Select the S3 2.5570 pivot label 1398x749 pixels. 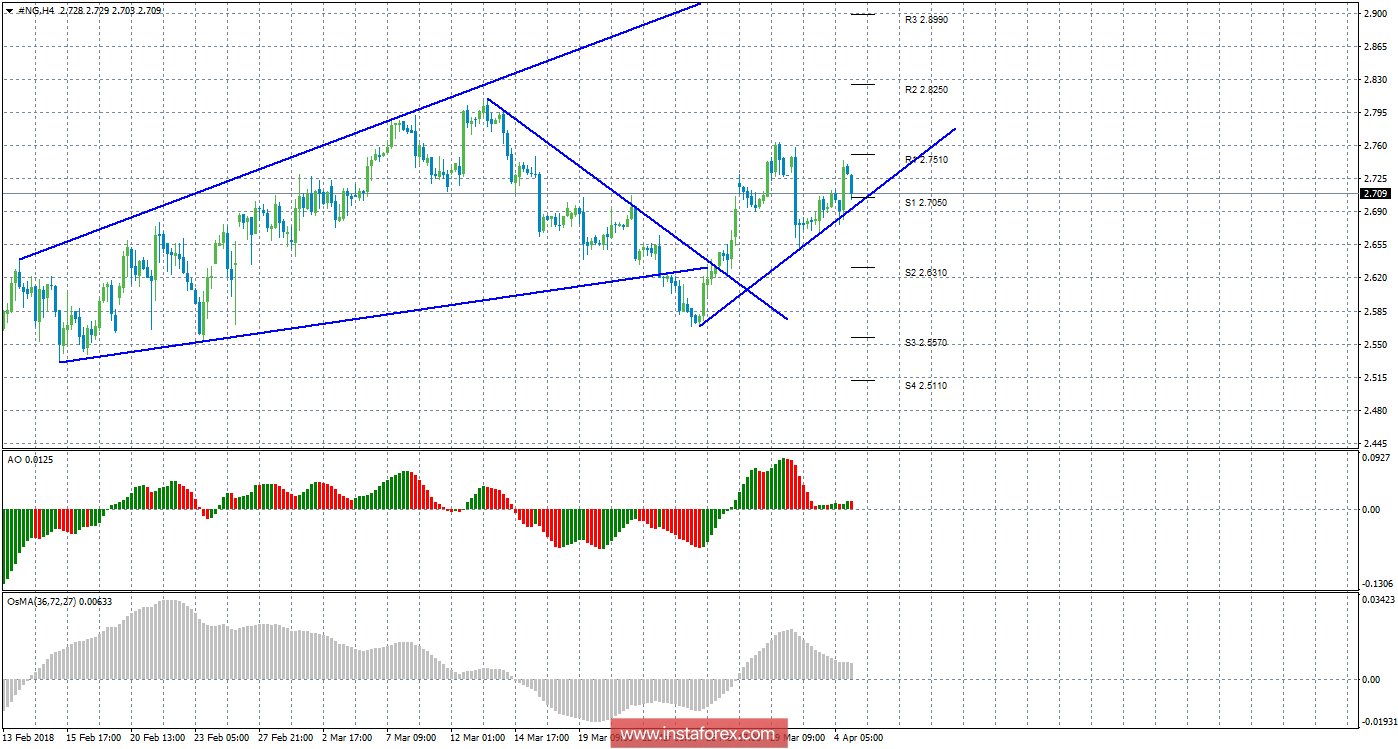(926, 343)
